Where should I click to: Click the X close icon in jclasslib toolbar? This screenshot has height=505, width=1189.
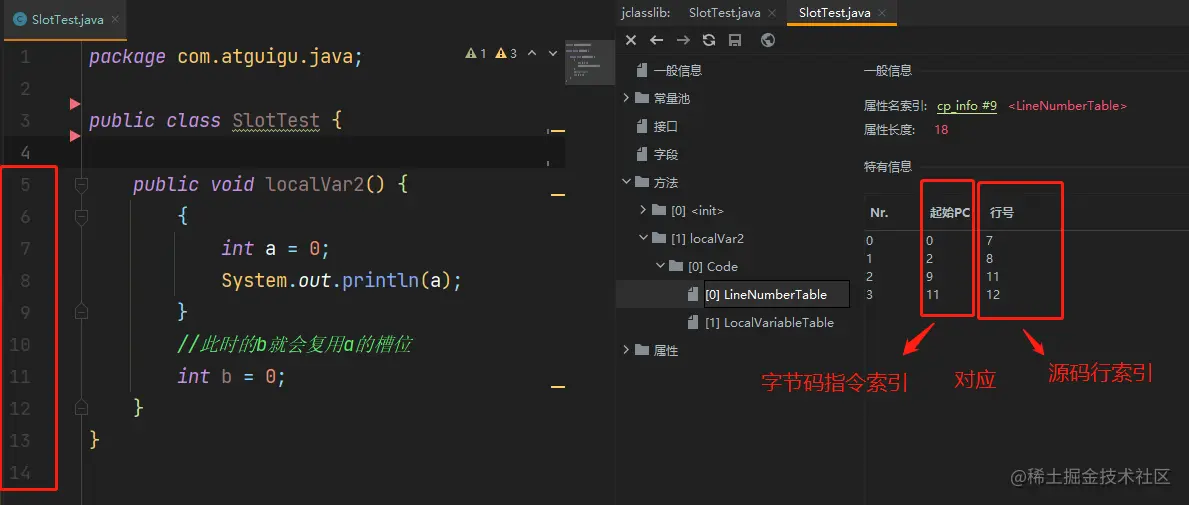tap(631, 40)
